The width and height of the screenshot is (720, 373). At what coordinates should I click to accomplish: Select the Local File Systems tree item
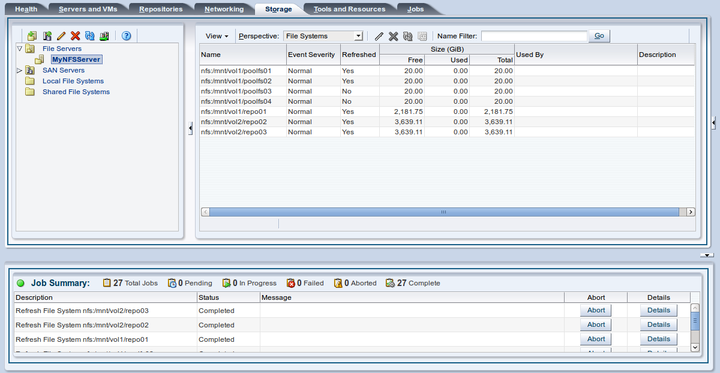pos(73,81)
